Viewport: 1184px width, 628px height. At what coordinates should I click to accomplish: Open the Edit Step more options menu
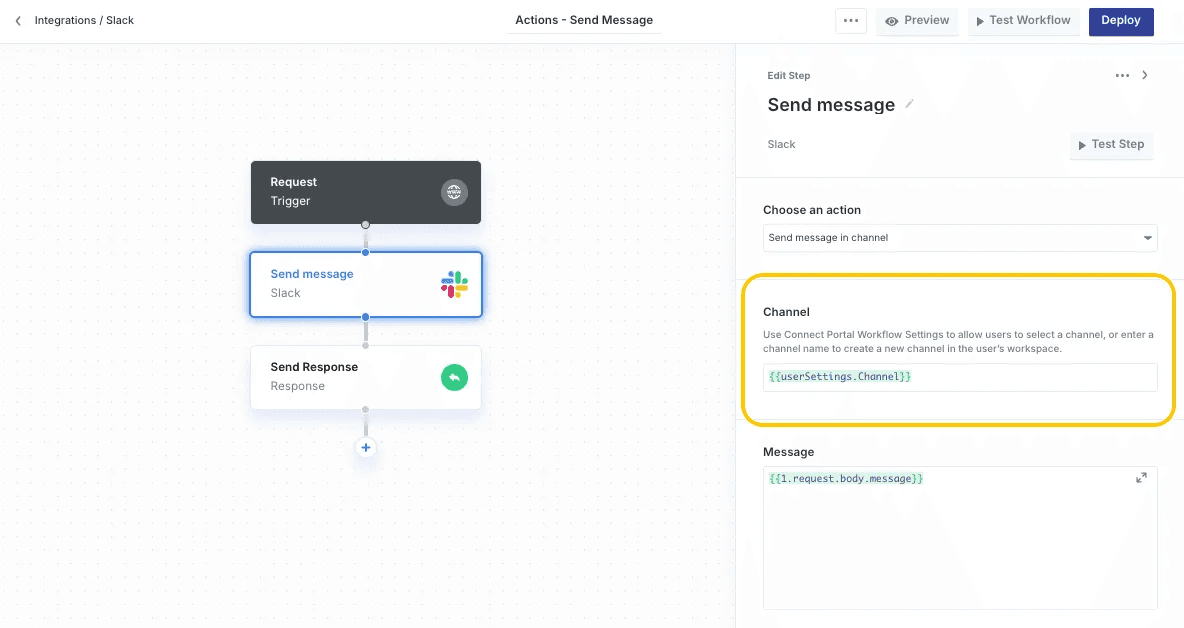point(1122,75)
